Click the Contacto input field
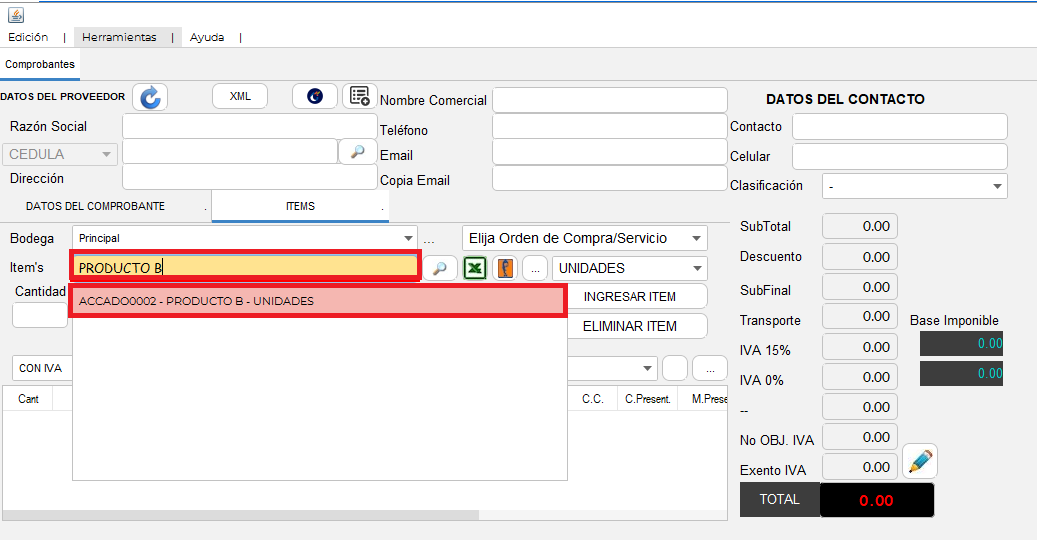 pyautogui.click(x=899, y=127)
